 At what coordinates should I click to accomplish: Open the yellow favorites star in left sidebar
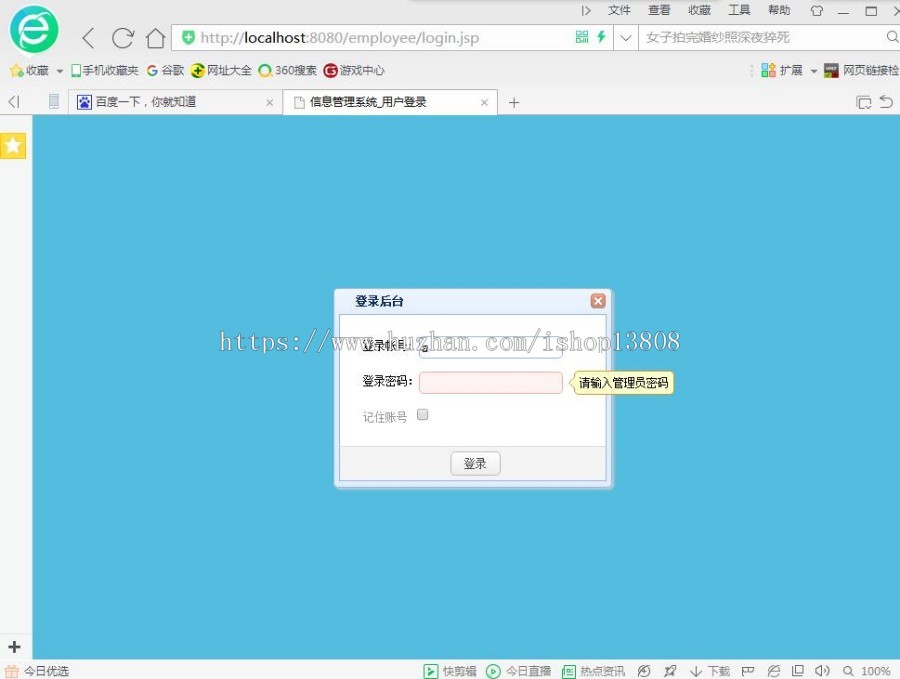(13, 145)
